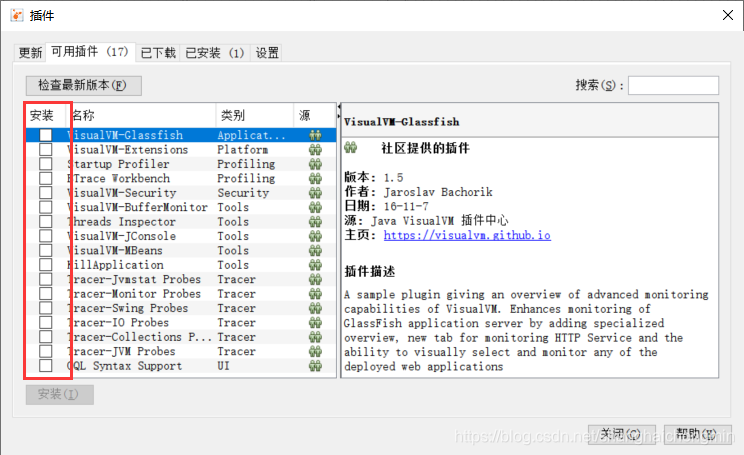The image size is (744, 455).
Task: Click the community plugin icon in details pane
Action: coord(351,148)
